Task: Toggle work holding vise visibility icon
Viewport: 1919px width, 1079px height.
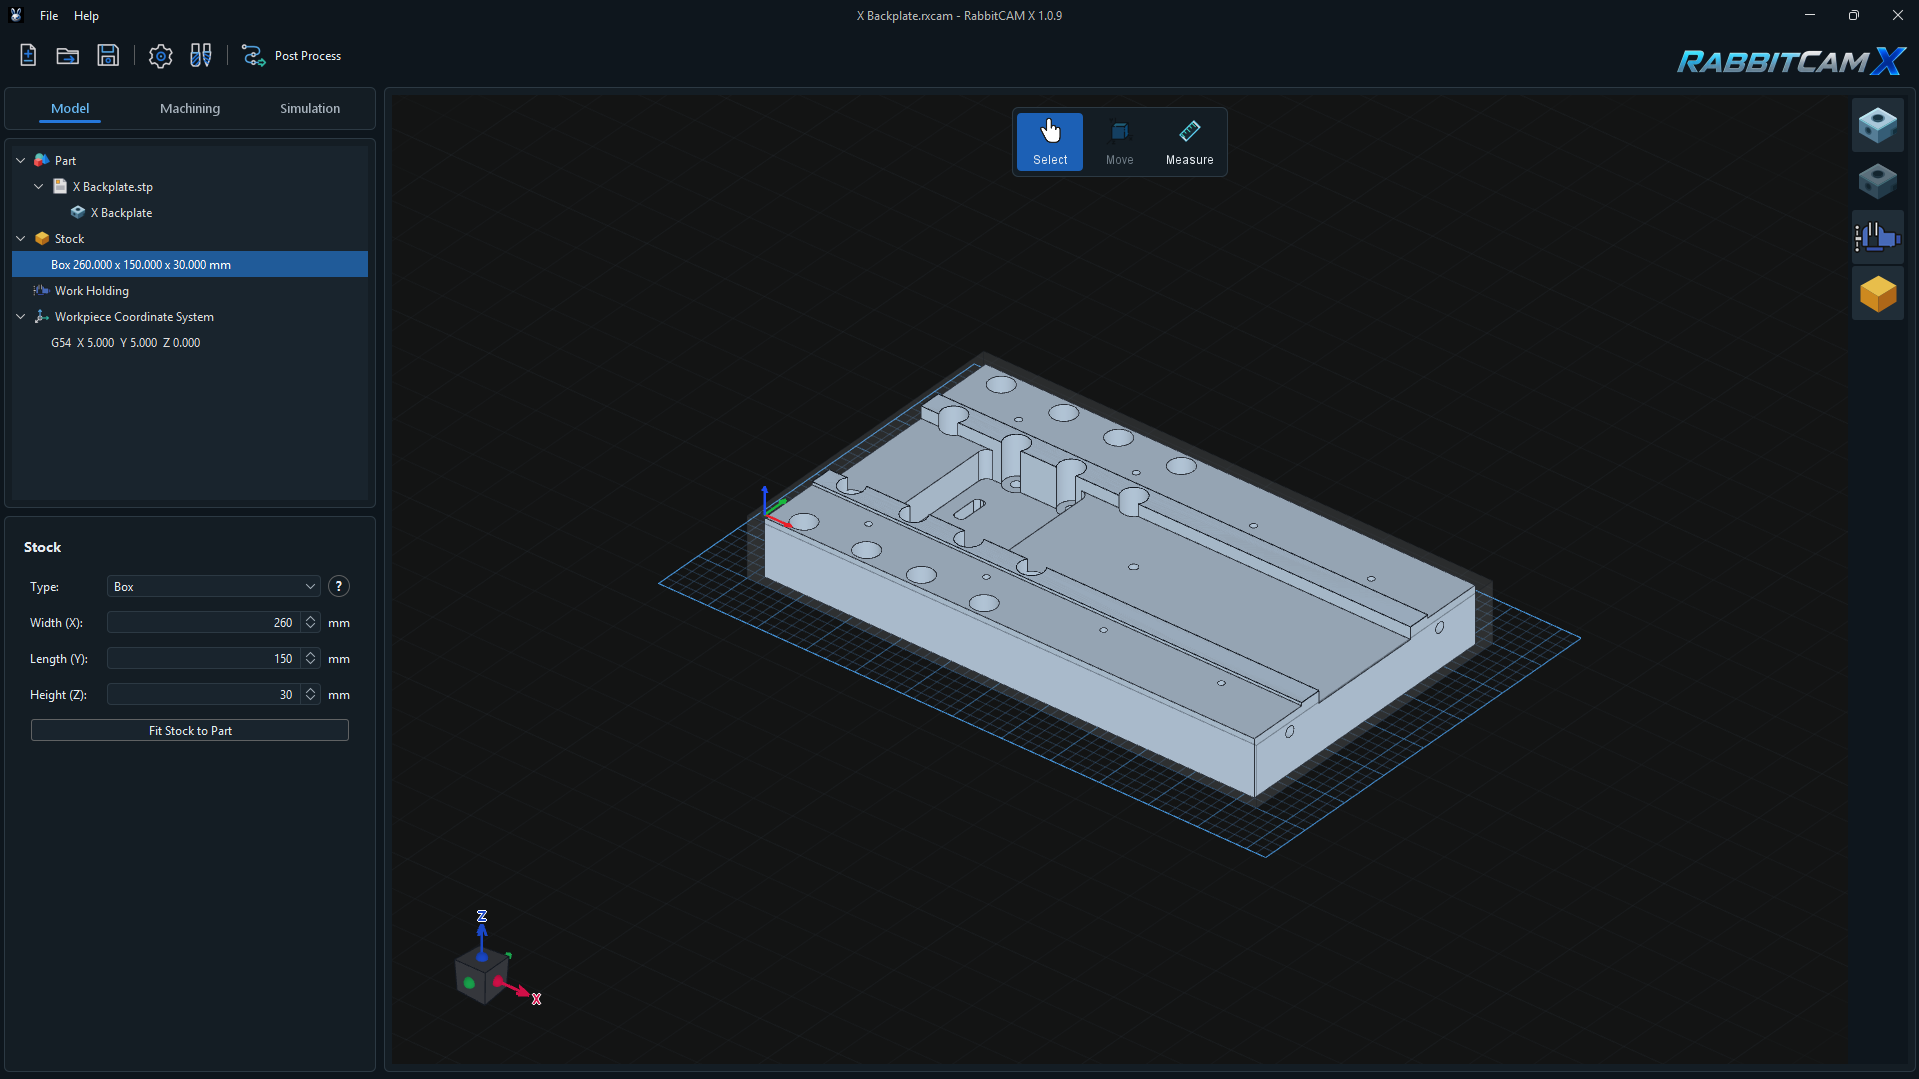Action: click(x=1877, y=237)
